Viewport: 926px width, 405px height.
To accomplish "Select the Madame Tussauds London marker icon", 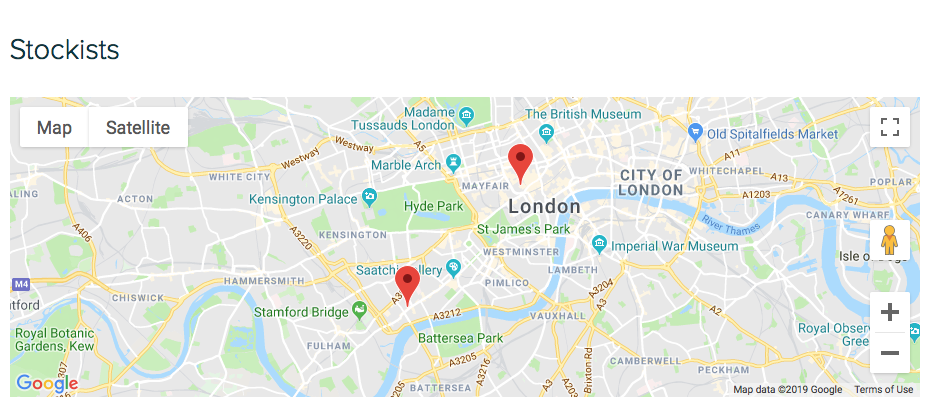I will 467,113.
